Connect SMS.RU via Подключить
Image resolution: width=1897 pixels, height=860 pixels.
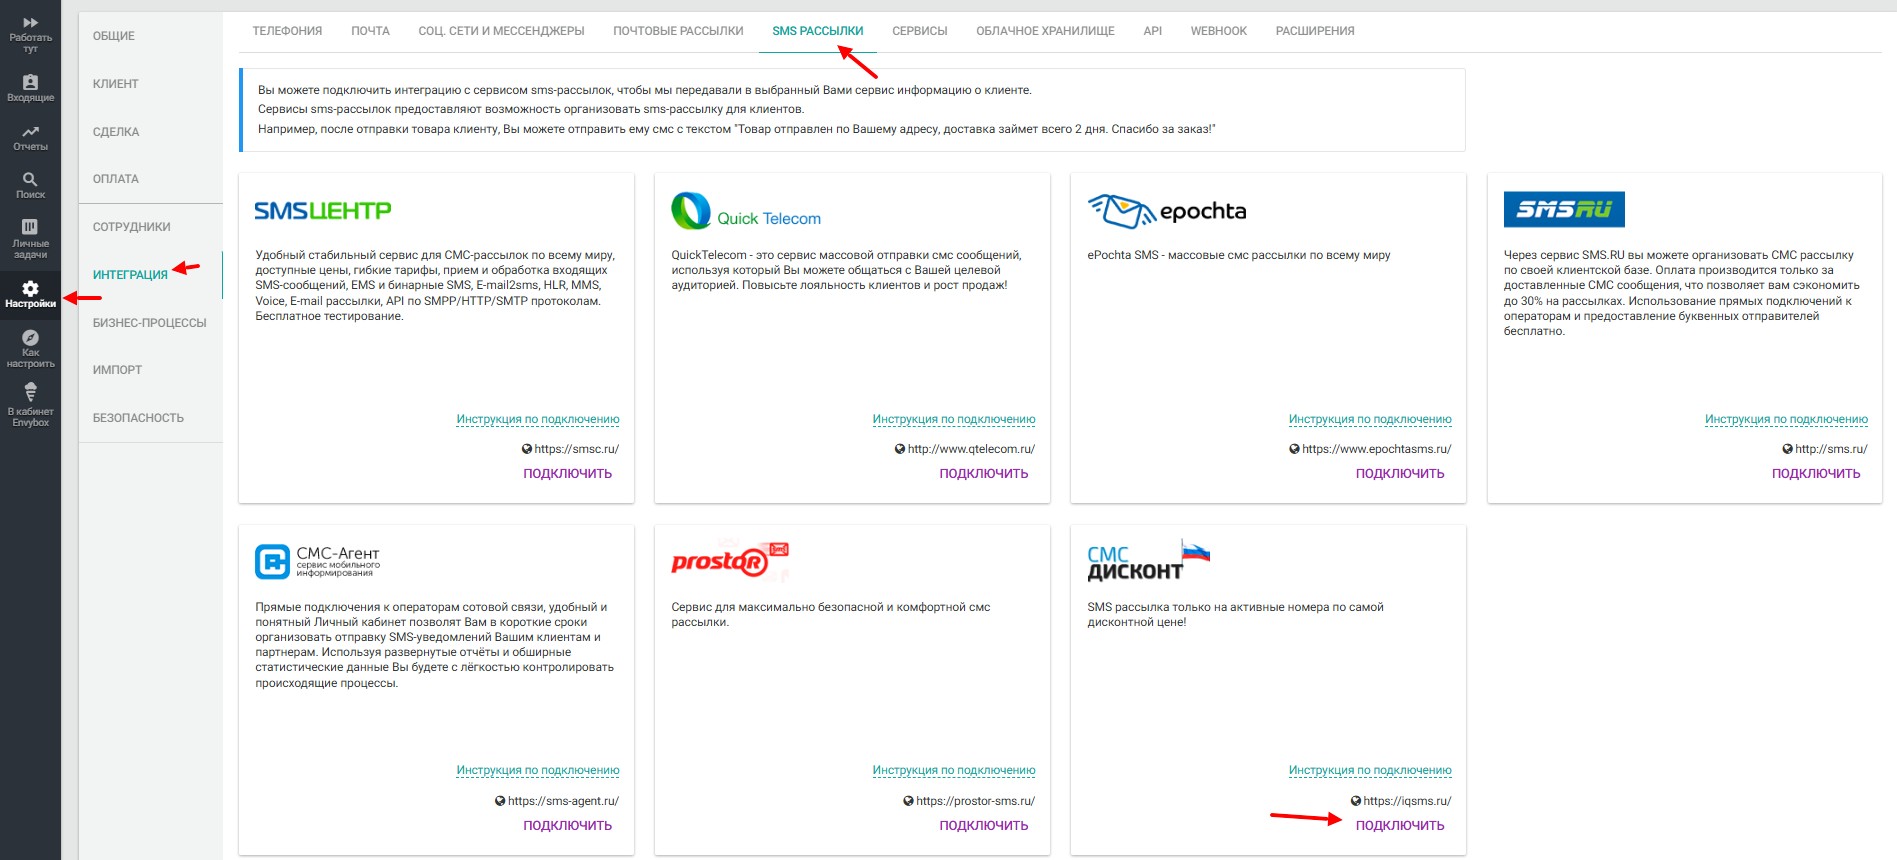(x=1816, y=474)
